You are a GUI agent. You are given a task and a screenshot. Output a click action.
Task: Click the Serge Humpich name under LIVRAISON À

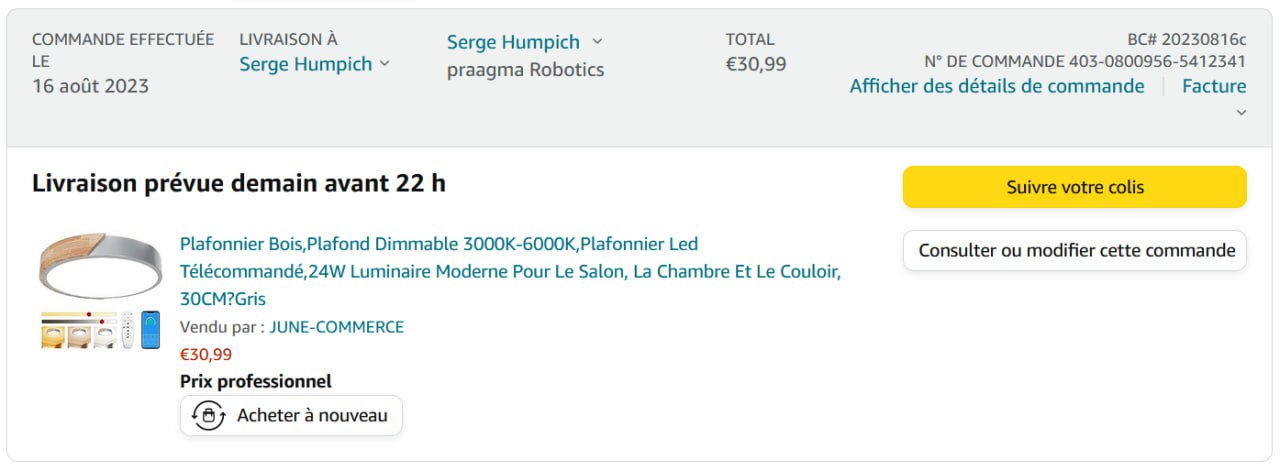pos(305,64)
